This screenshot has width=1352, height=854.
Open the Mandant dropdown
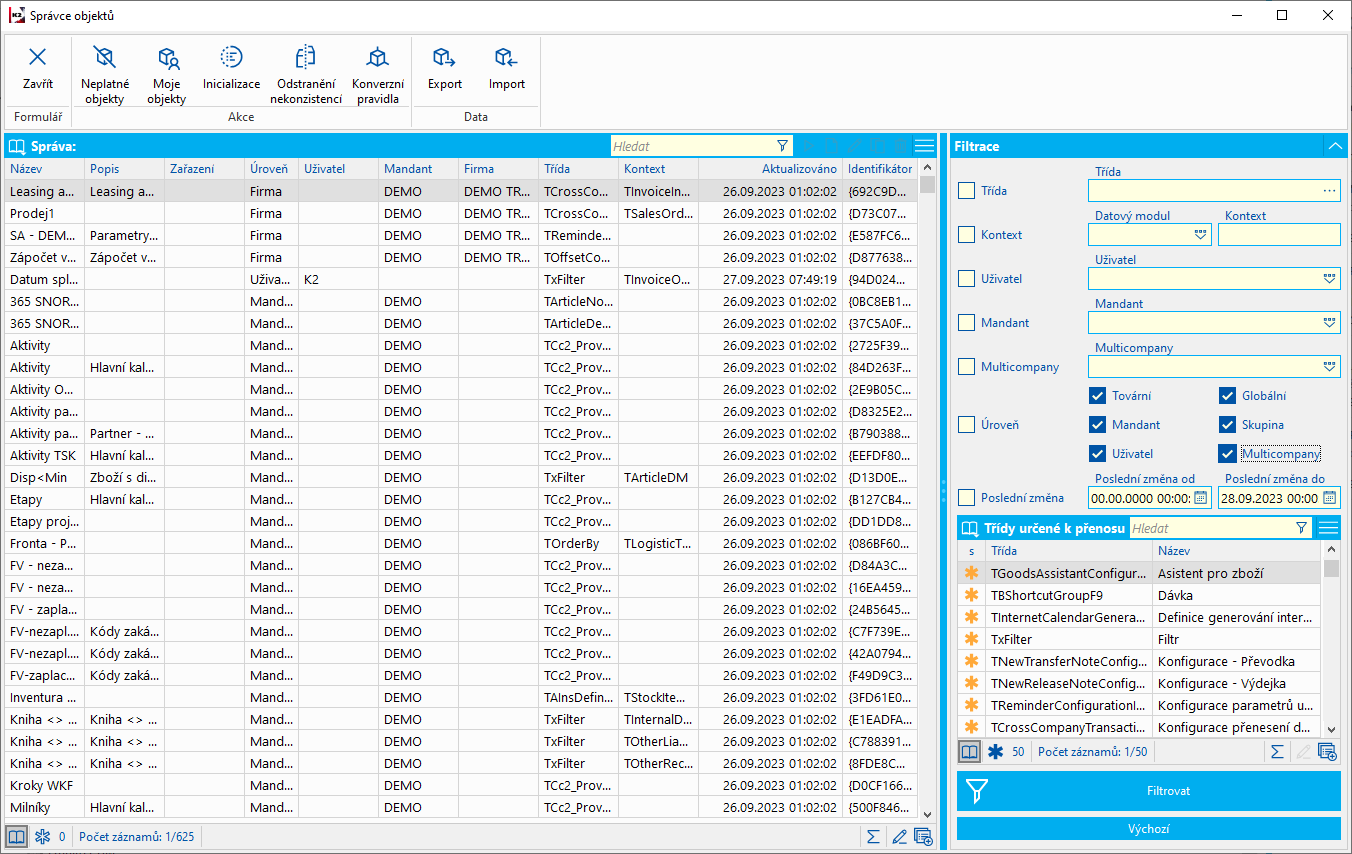click(x=1329, y=323)
